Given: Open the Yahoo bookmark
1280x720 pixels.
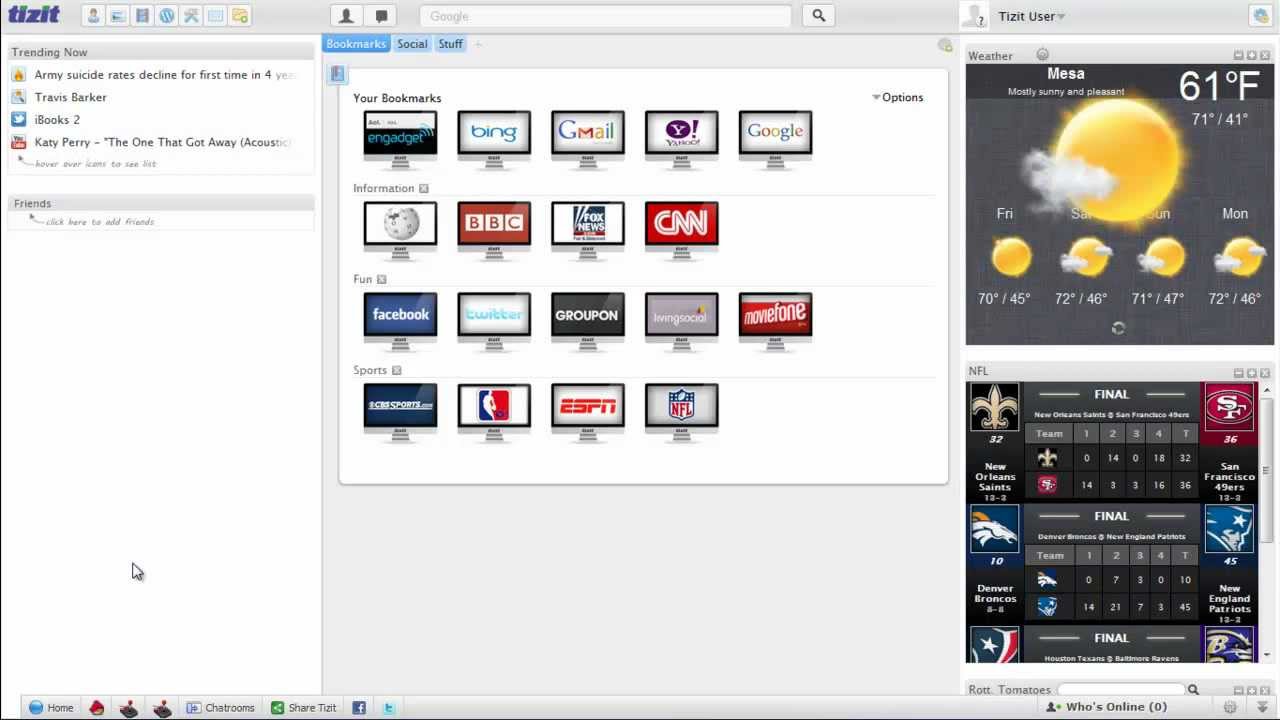Looking at the screenshot, I should pyautogui.click(x=682, y=138).
